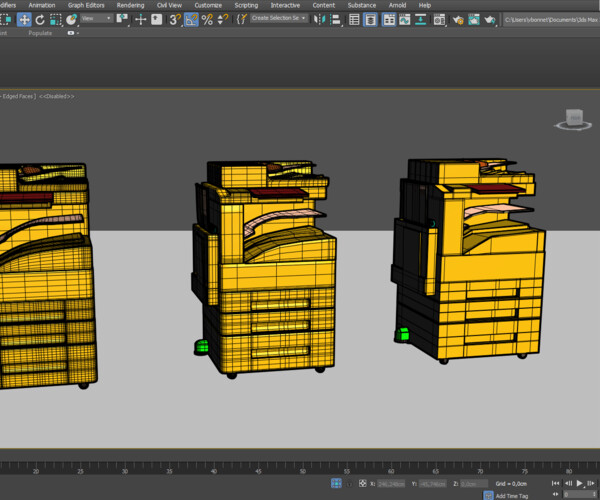The image size is (600, 500).
Task: Click the Align tool icon
Action: (335, 20)
